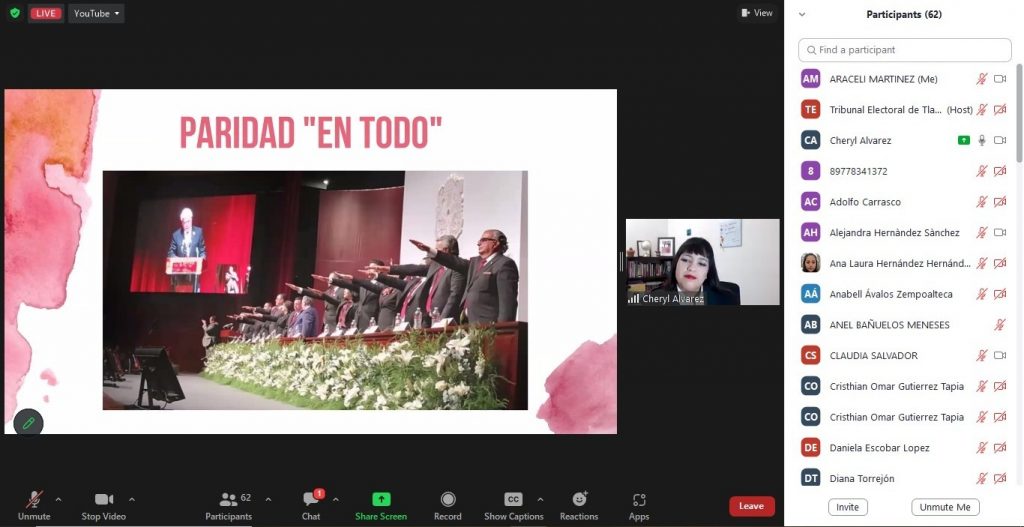Toggle Stop Video camera button
The height and width of the screenshot is (527, 1024).
click(x=104, y=499)
